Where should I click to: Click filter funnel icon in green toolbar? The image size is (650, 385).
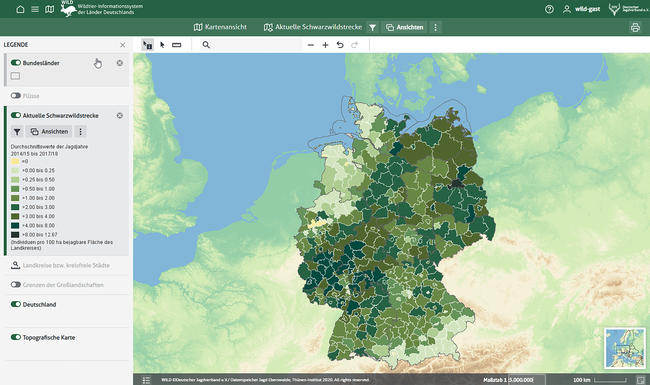372,27
